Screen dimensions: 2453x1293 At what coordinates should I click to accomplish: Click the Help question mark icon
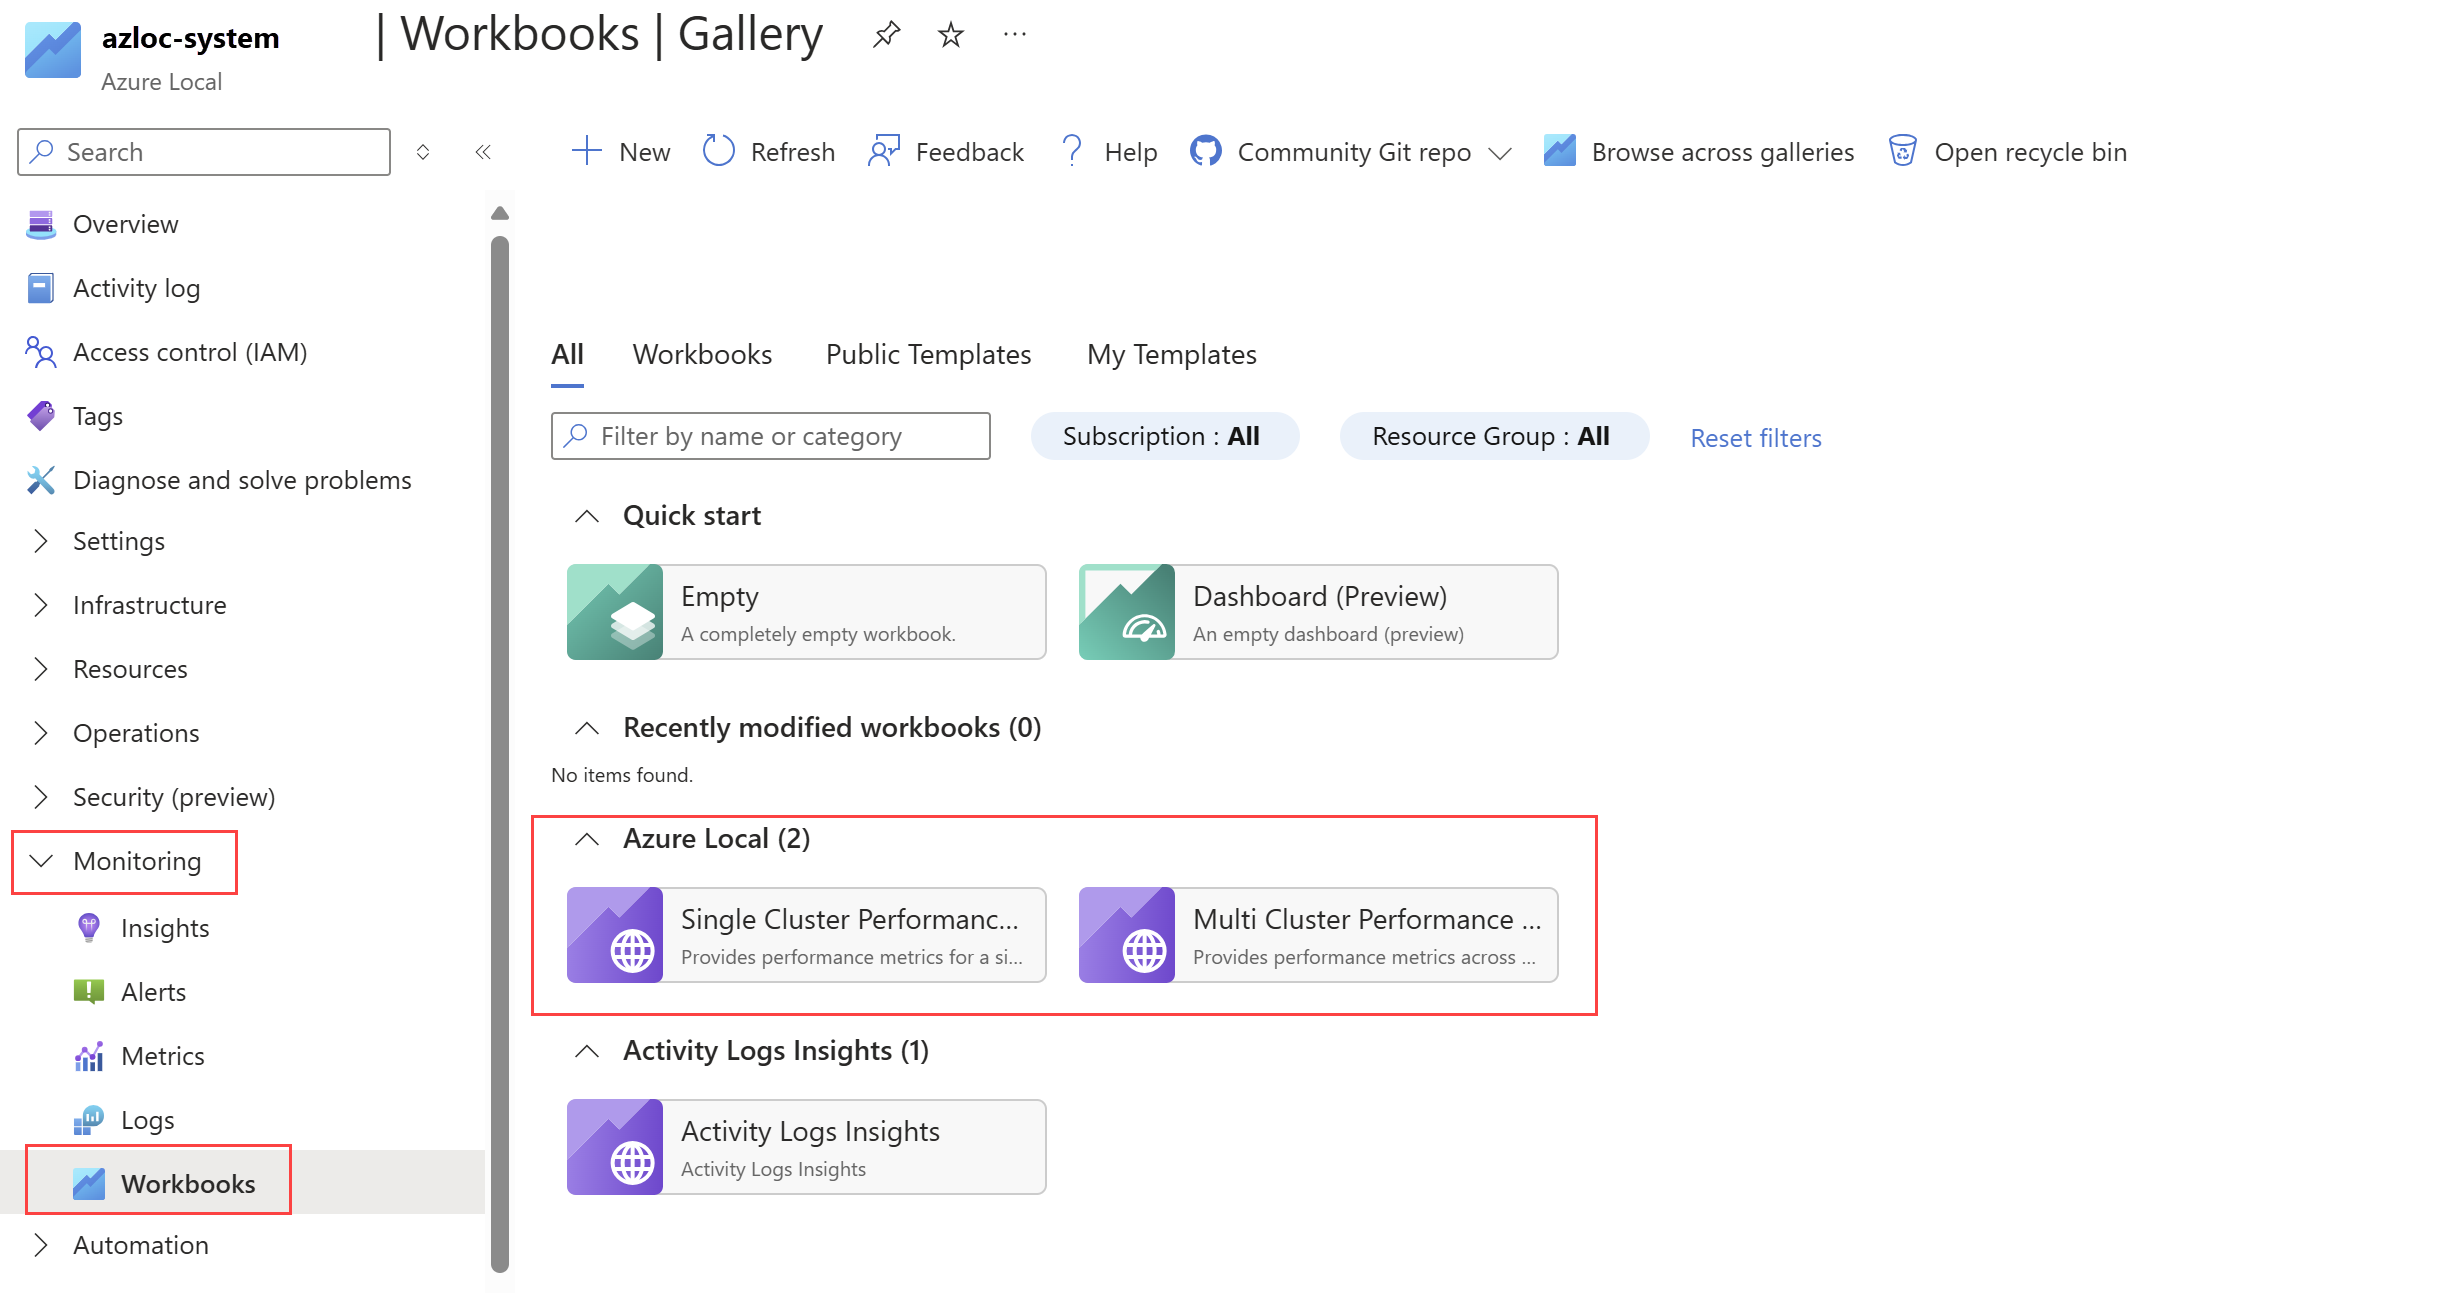click(1072, 151)
